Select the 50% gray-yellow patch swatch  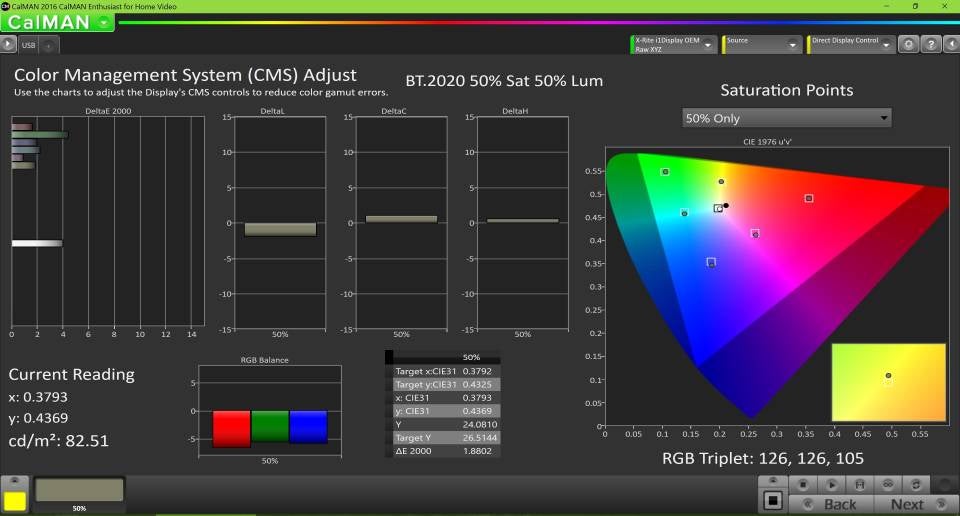click(79, 490)
